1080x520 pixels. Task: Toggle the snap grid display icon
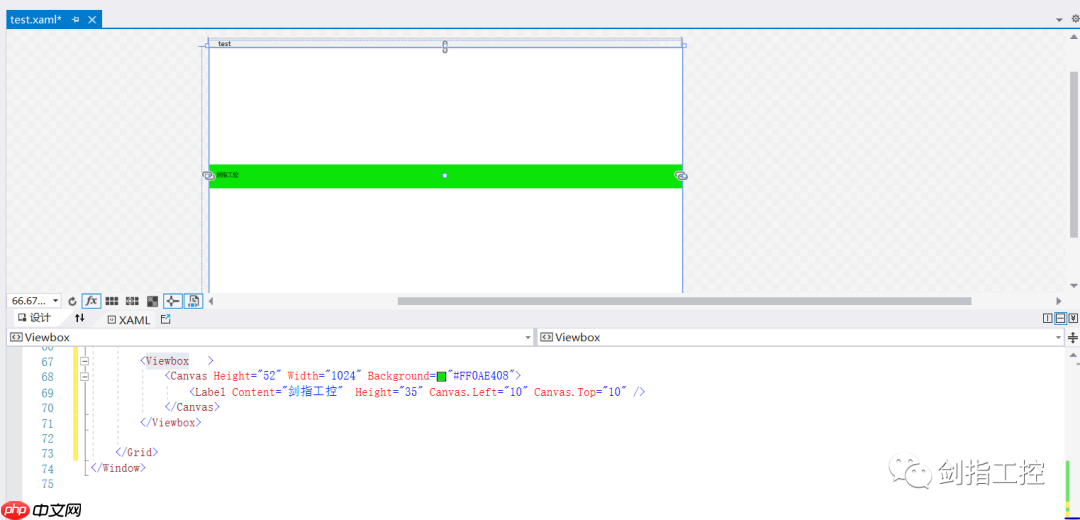tap(112, 301)
